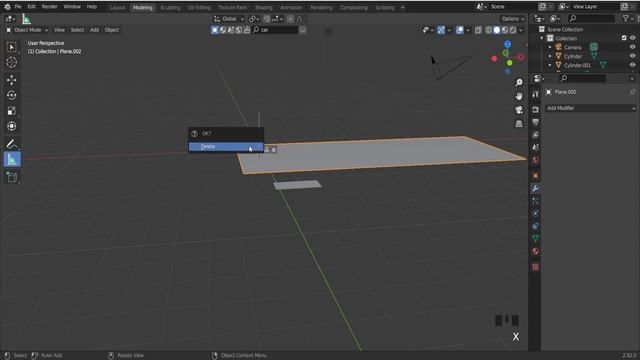
Task: Open viewport shading options arrow
Action: 521,30
